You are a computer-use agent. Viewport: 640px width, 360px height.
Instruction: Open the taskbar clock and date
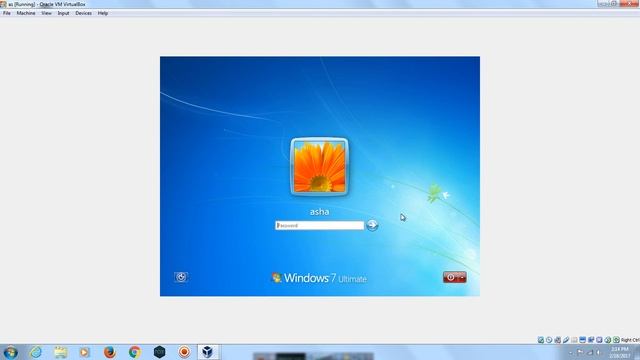tap(620, 353)
